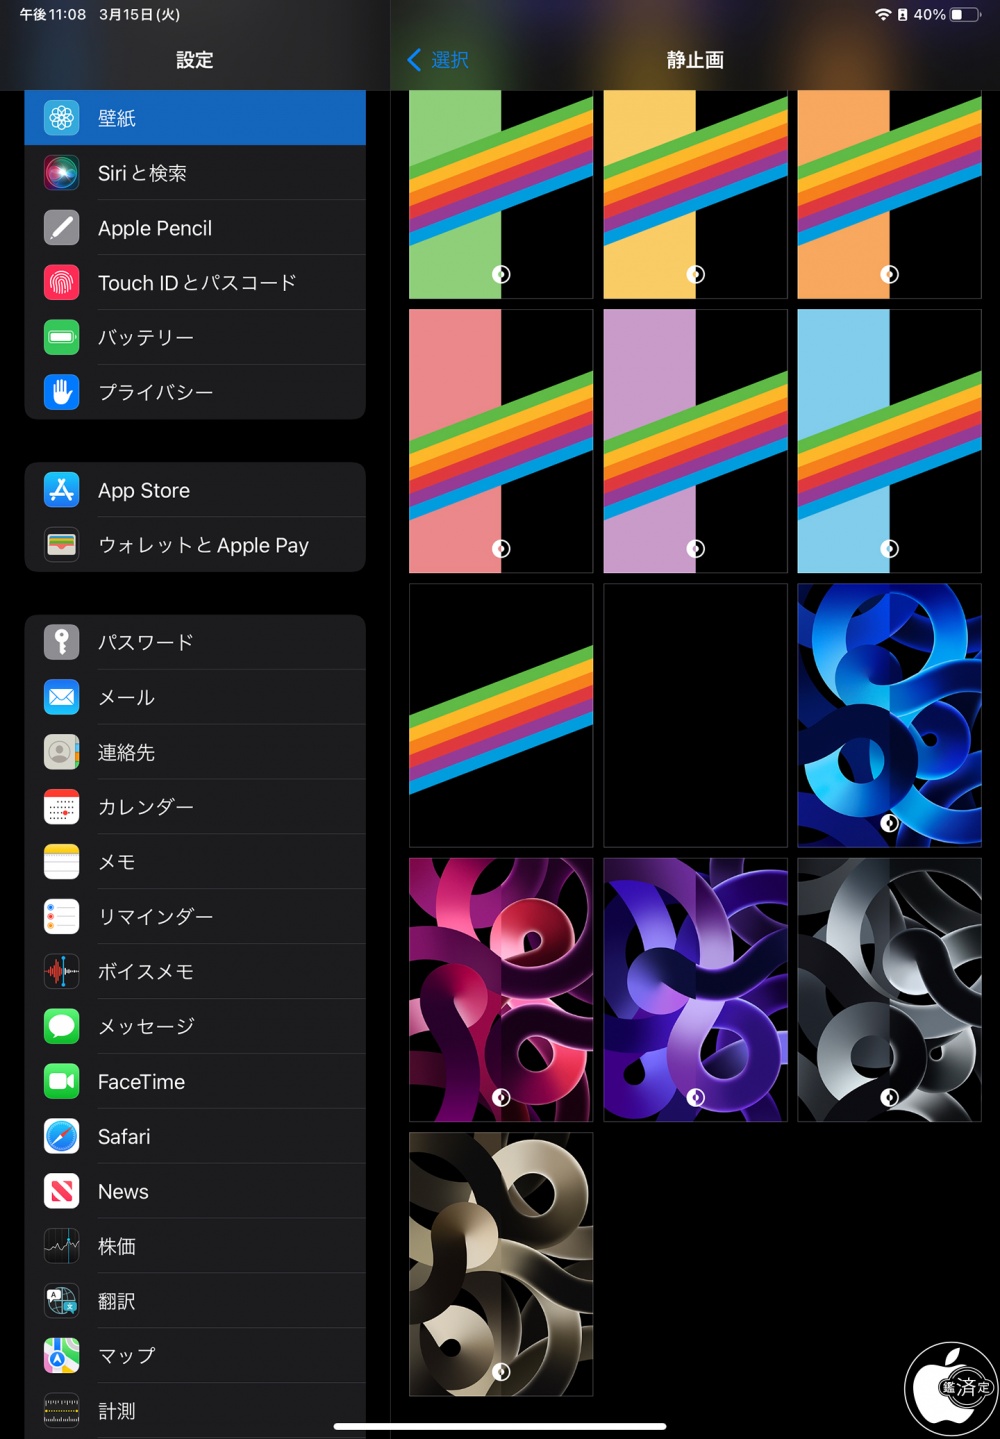Select the purple rainbow stripe wallpaper
Viewport: 1000px width, 1439px height.
pyautogui.click(x=695, y=441)
